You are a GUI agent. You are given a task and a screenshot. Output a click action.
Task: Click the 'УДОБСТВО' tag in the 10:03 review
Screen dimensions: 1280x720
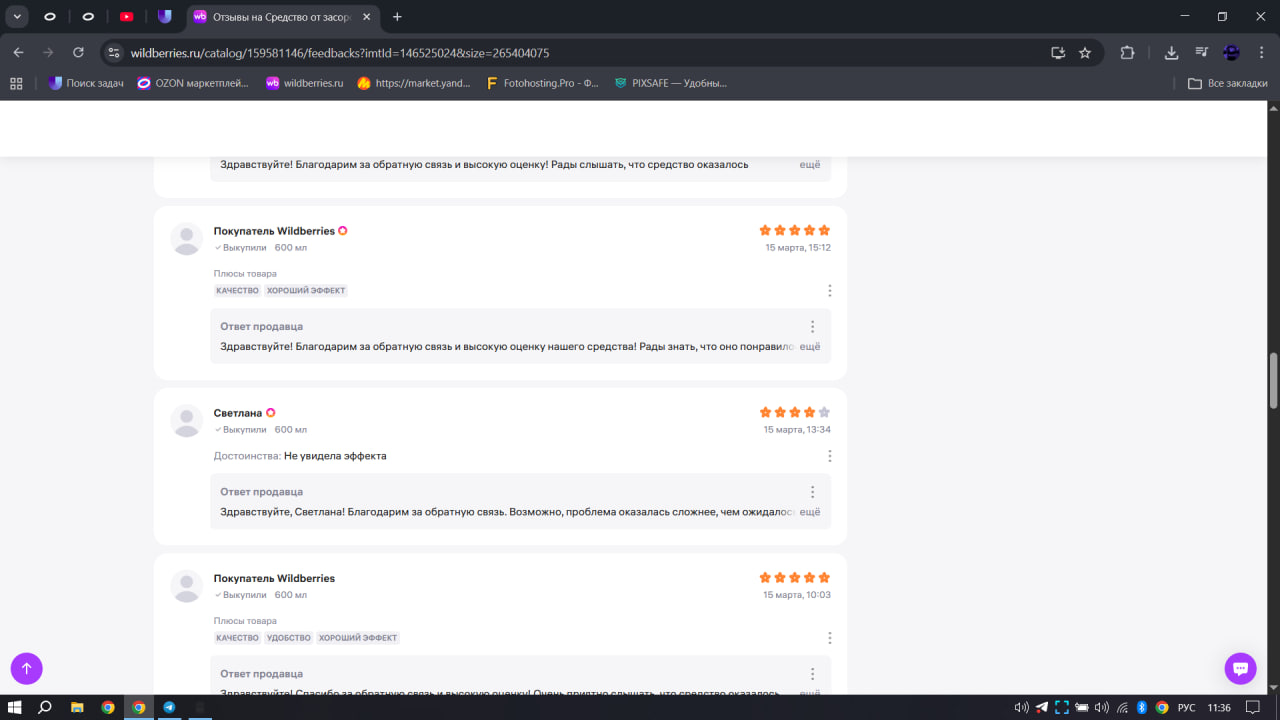click(x=289, y=638)
